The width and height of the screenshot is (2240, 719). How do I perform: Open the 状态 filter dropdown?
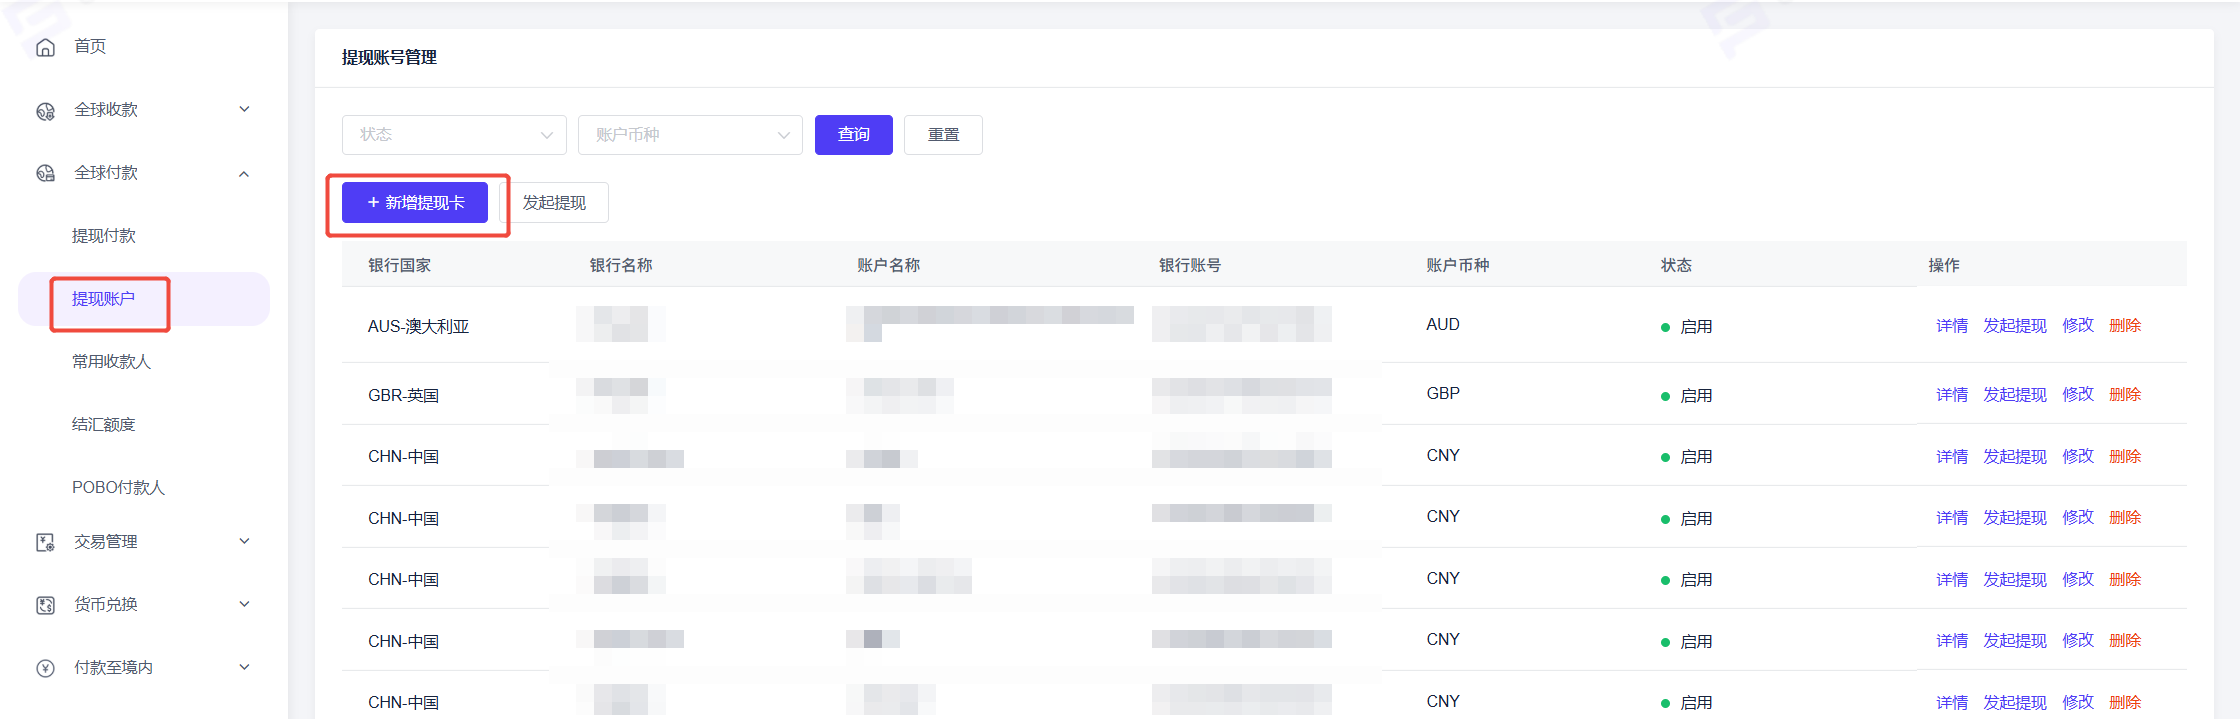point(454,135)
